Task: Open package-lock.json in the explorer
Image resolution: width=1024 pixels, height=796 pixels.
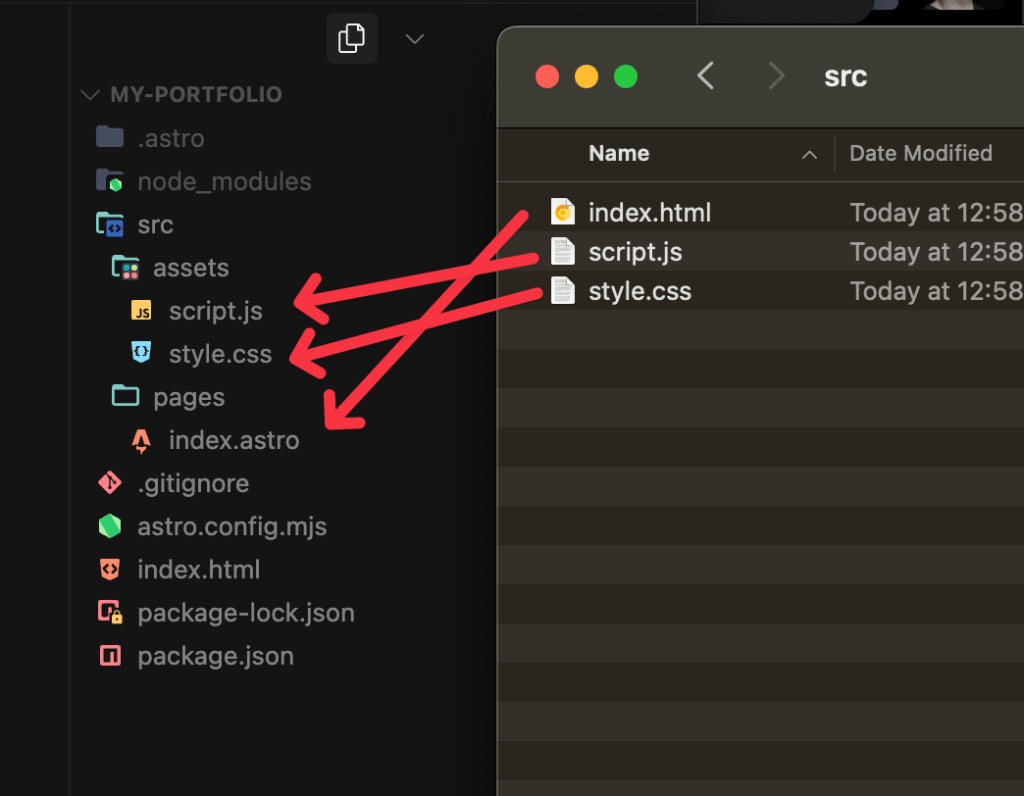Action: (x=245, y=613)
